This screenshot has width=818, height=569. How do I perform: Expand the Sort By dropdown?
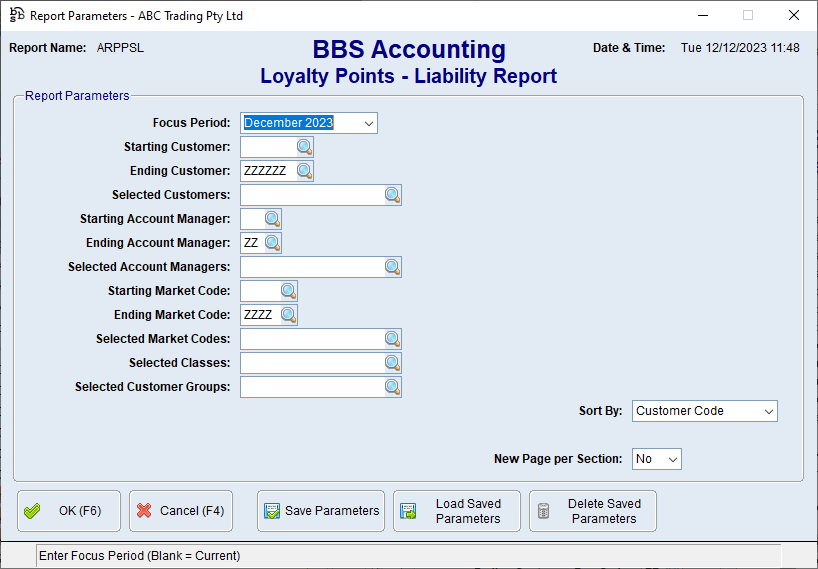(x=768, y=411)
